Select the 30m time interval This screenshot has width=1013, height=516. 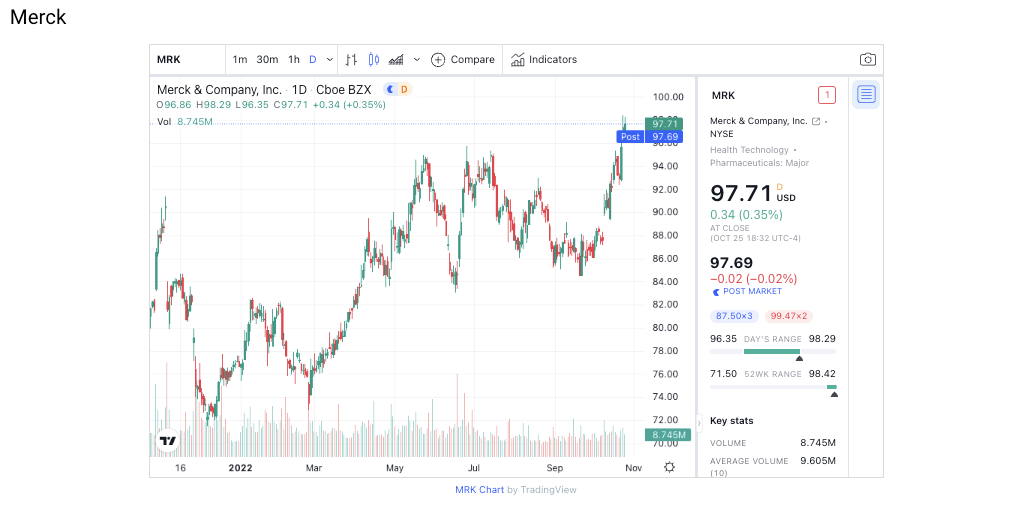pos(267,59)
